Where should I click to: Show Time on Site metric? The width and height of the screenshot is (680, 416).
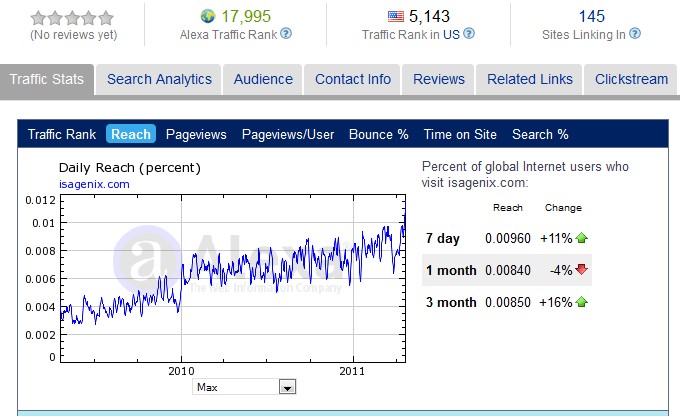tap(460, 134)
